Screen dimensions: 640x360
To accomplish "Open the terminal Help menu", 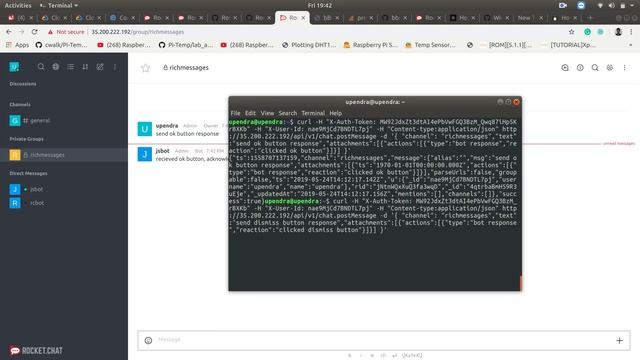I will (336, 113).
